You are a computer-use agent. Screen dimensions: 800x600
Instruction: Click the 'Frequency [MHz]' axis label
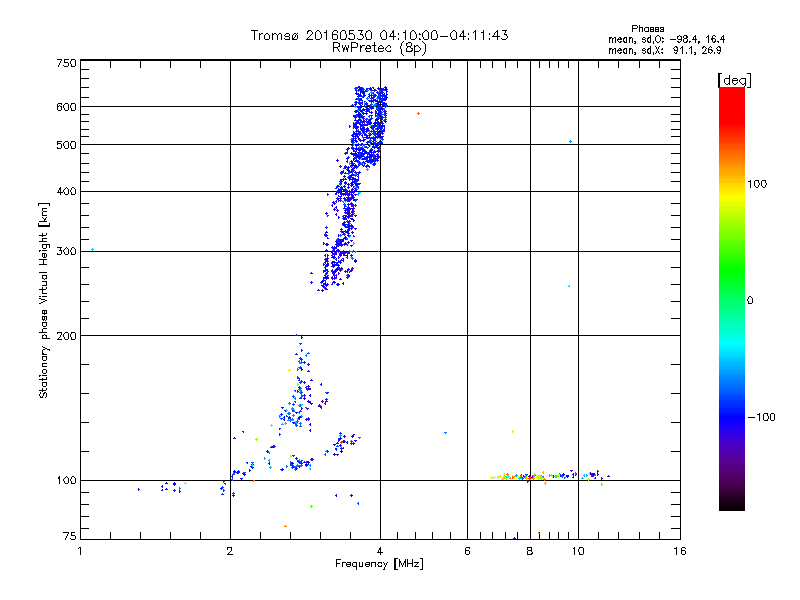tap(379, 564)
